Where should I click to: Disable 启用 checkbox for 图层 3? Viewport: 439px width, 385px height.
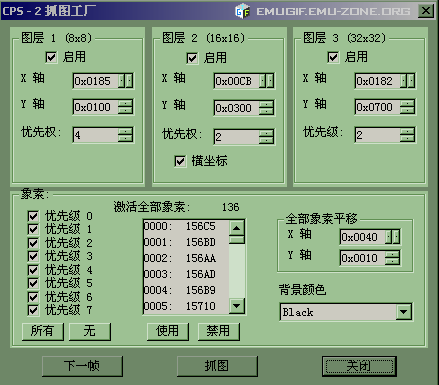pyautogui.click(x=333, y=57)
